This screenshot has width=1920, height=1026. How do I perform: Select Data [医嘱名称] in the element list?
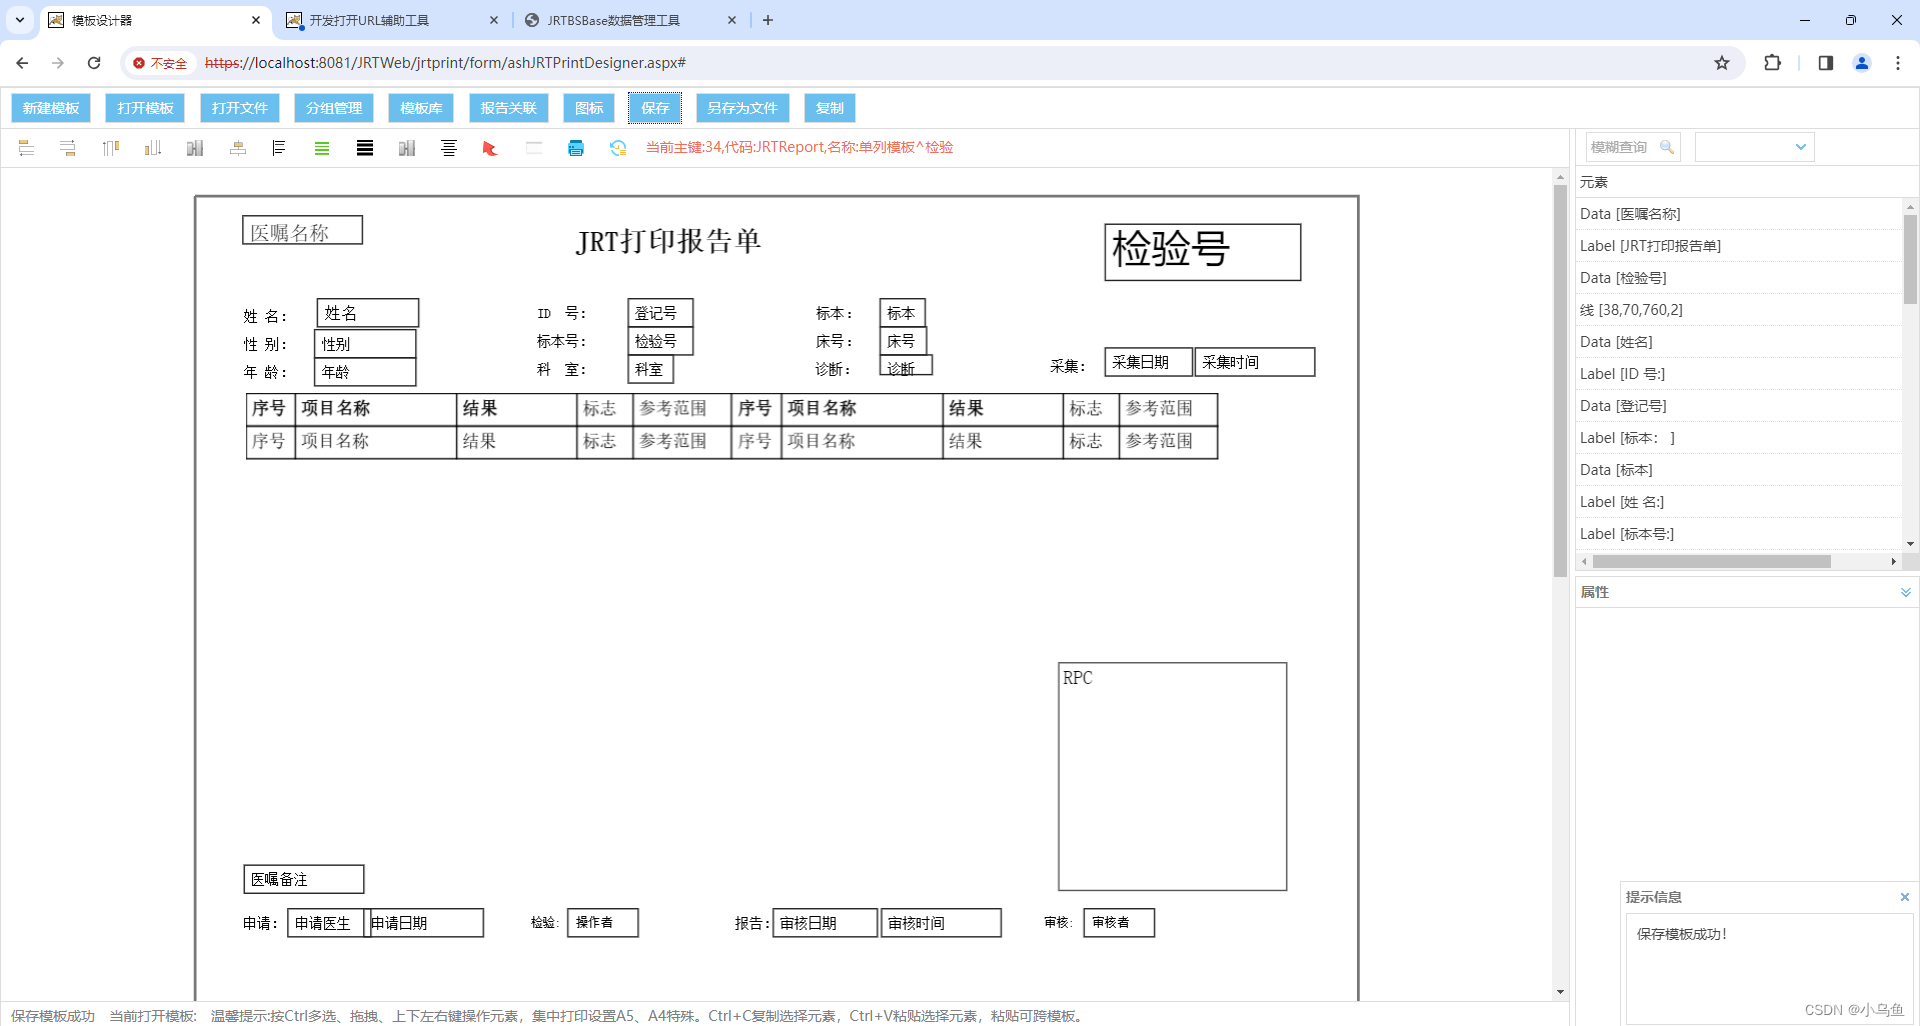[1740, 214]
